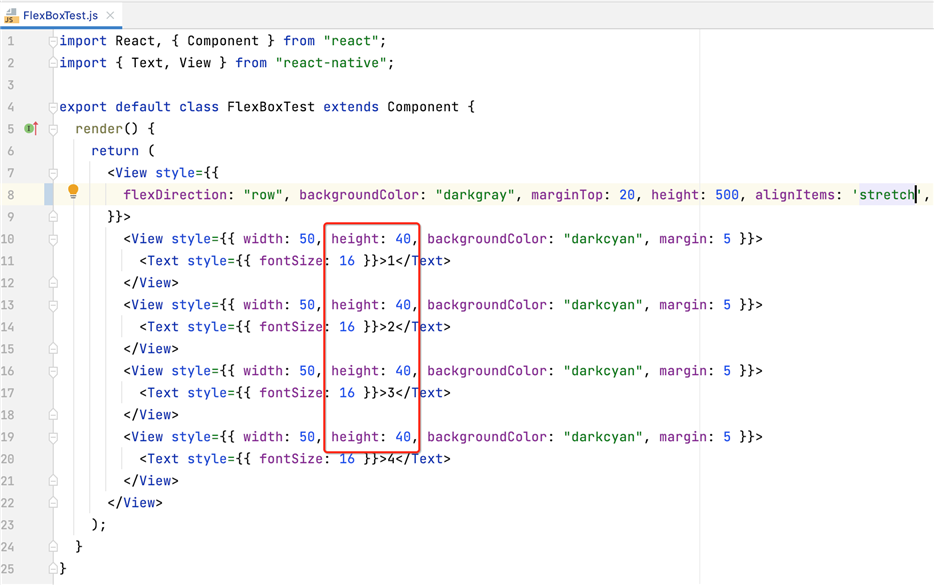Click the lightbulb quick-fix icon on line 8

pos(73,192)
